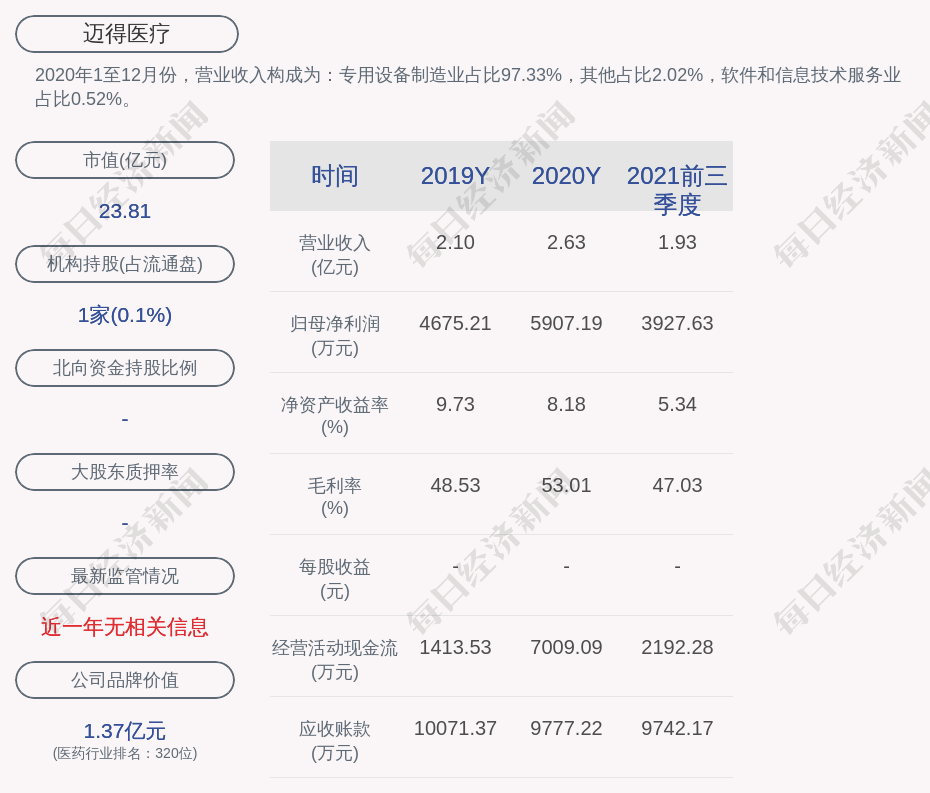Click the red 近一年无相关信息 text

125,627
